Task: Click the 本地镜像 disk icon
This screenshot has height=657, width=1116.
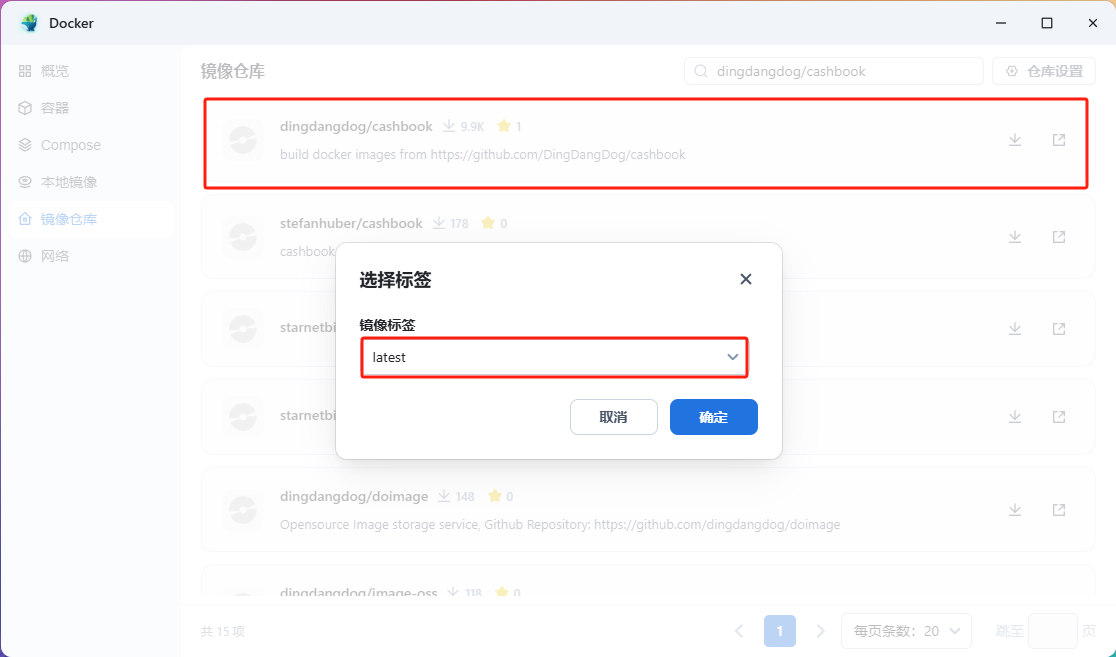Action: (25, 182)
